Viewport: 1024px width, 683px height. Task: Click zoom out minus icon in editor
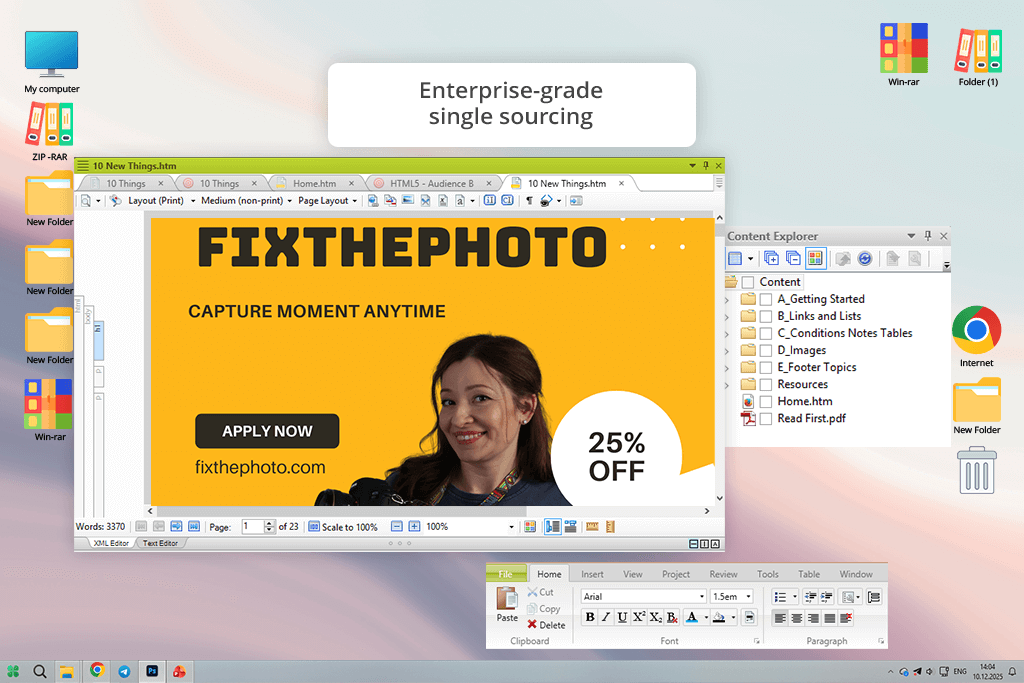[x=396, y=526]
